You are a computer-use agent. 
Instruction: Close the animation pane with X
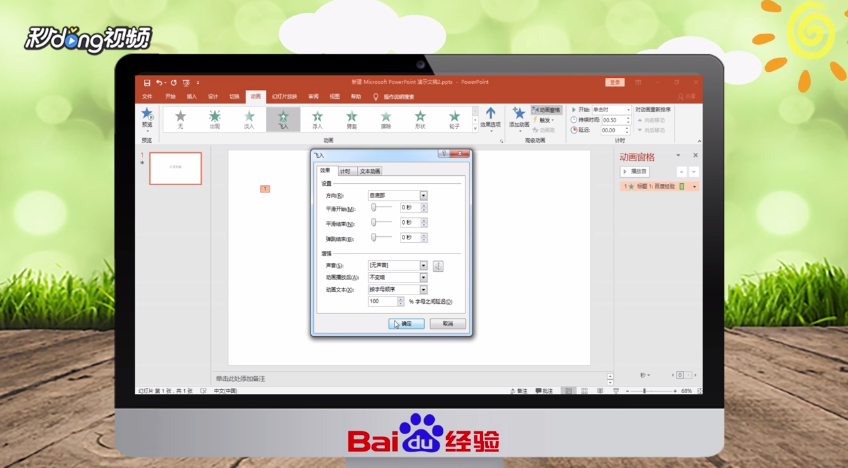pos(695,156)
